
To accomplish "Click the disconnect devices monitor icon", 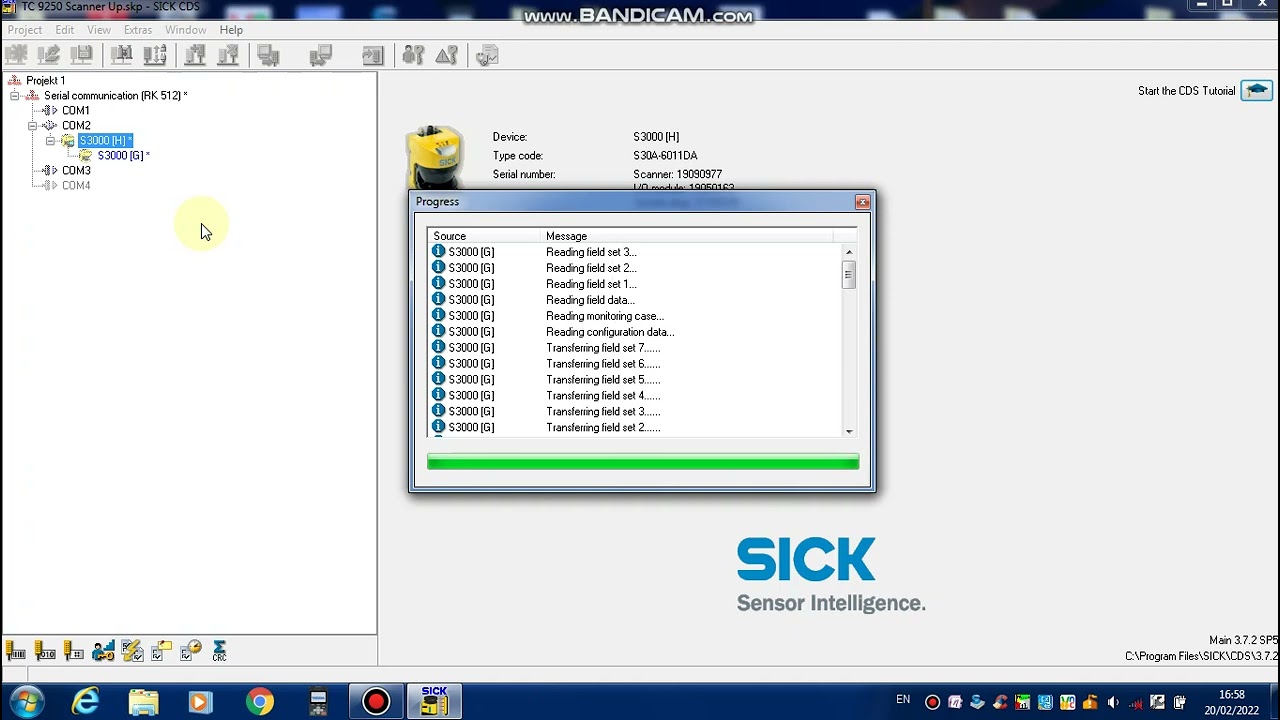I will click(320, 56).
